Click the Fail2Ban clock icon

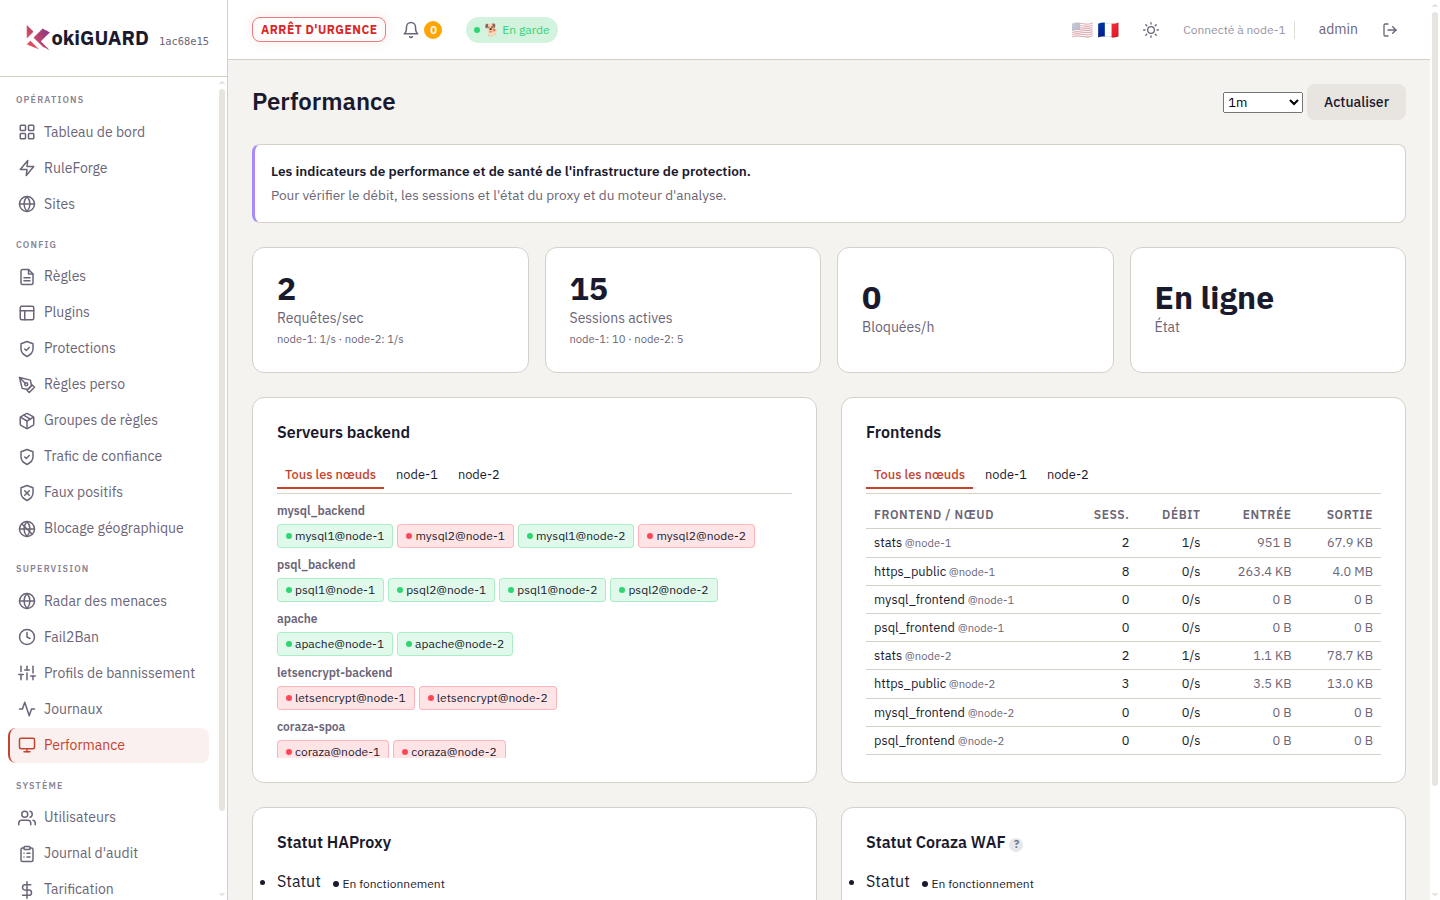click(27, 637)
